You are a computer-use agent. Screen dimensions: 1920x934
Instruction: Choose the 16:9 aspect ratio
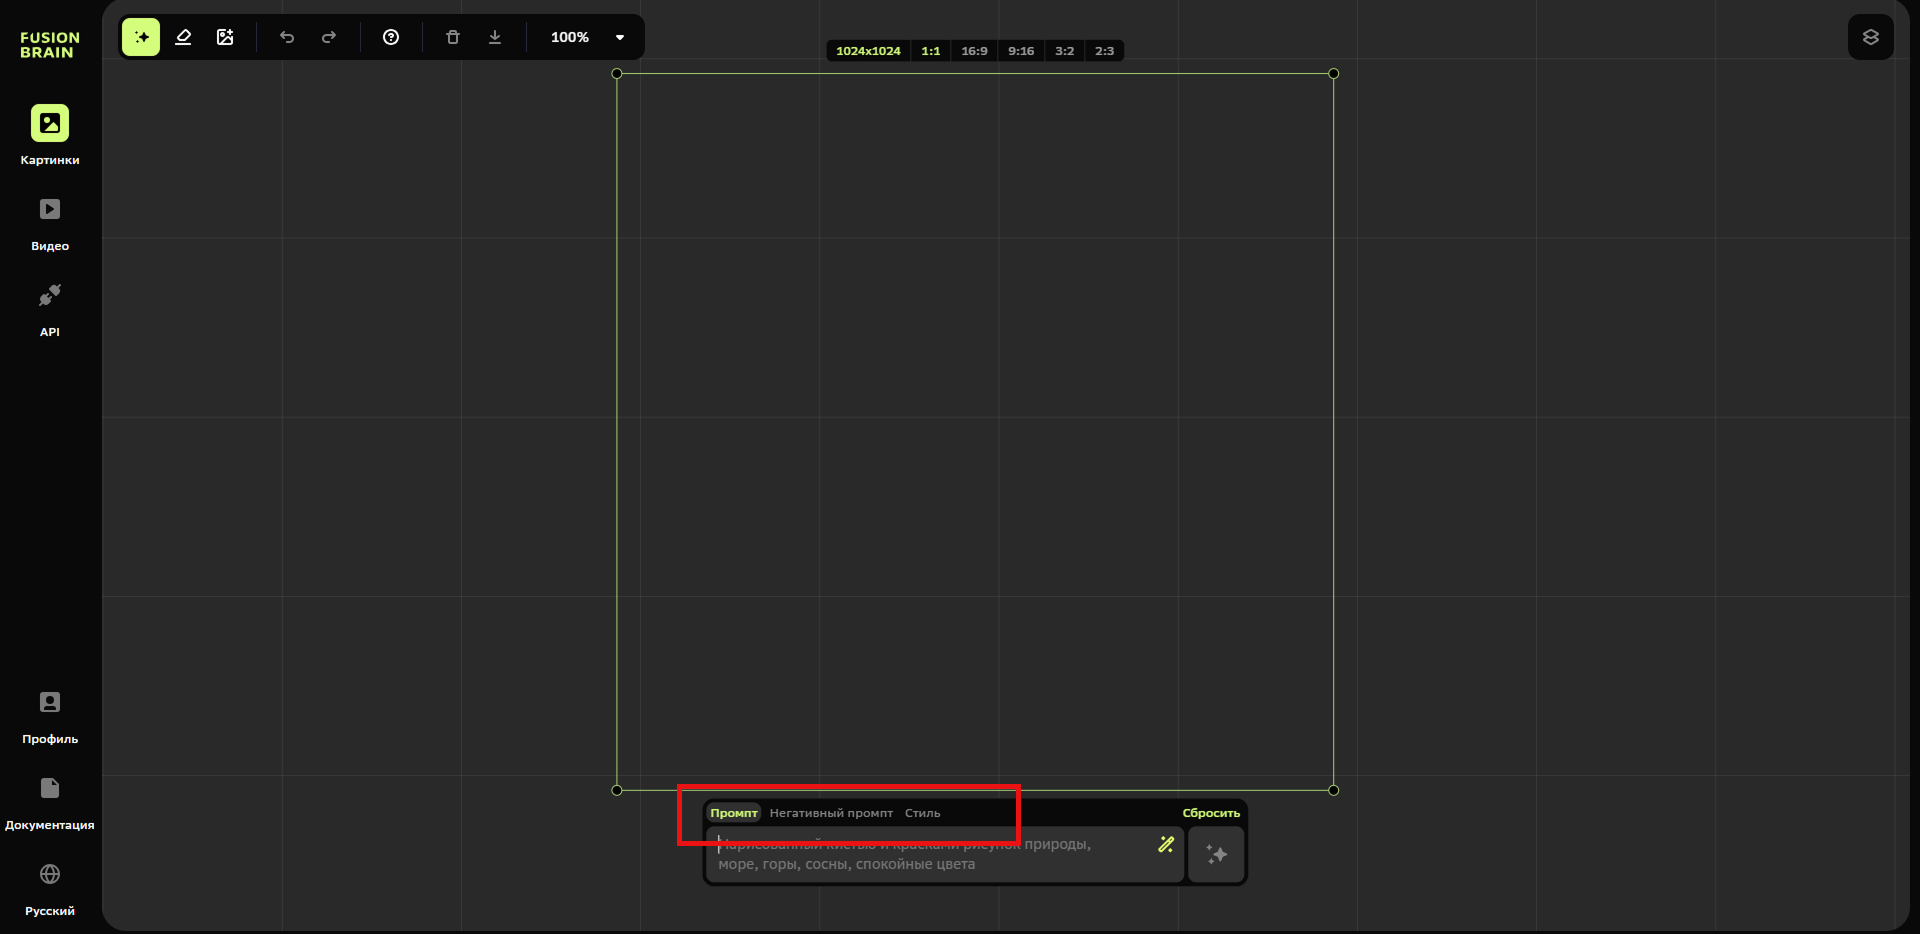coord(974,51)
